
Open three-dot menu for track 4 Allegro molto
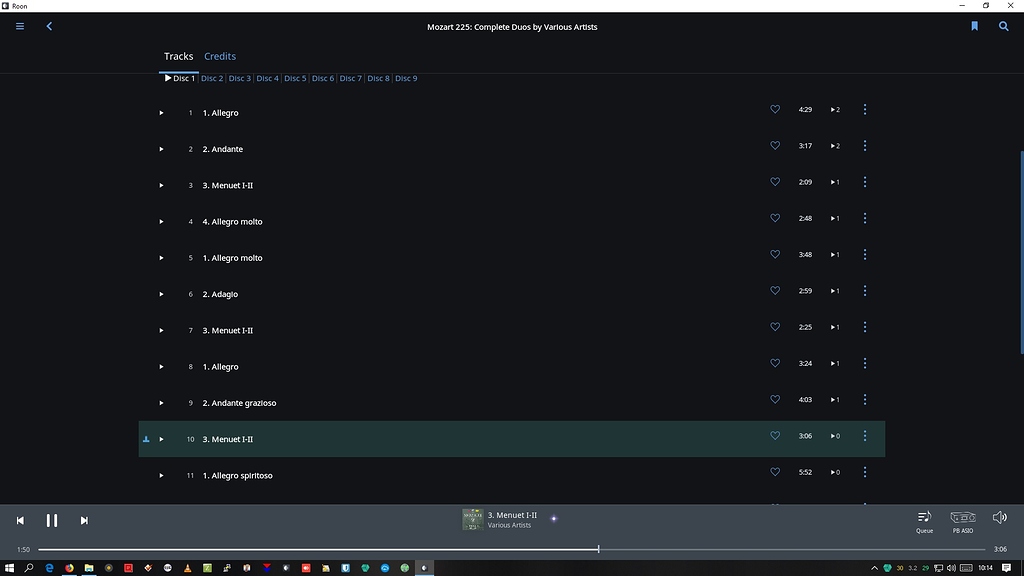coord(865,218)
